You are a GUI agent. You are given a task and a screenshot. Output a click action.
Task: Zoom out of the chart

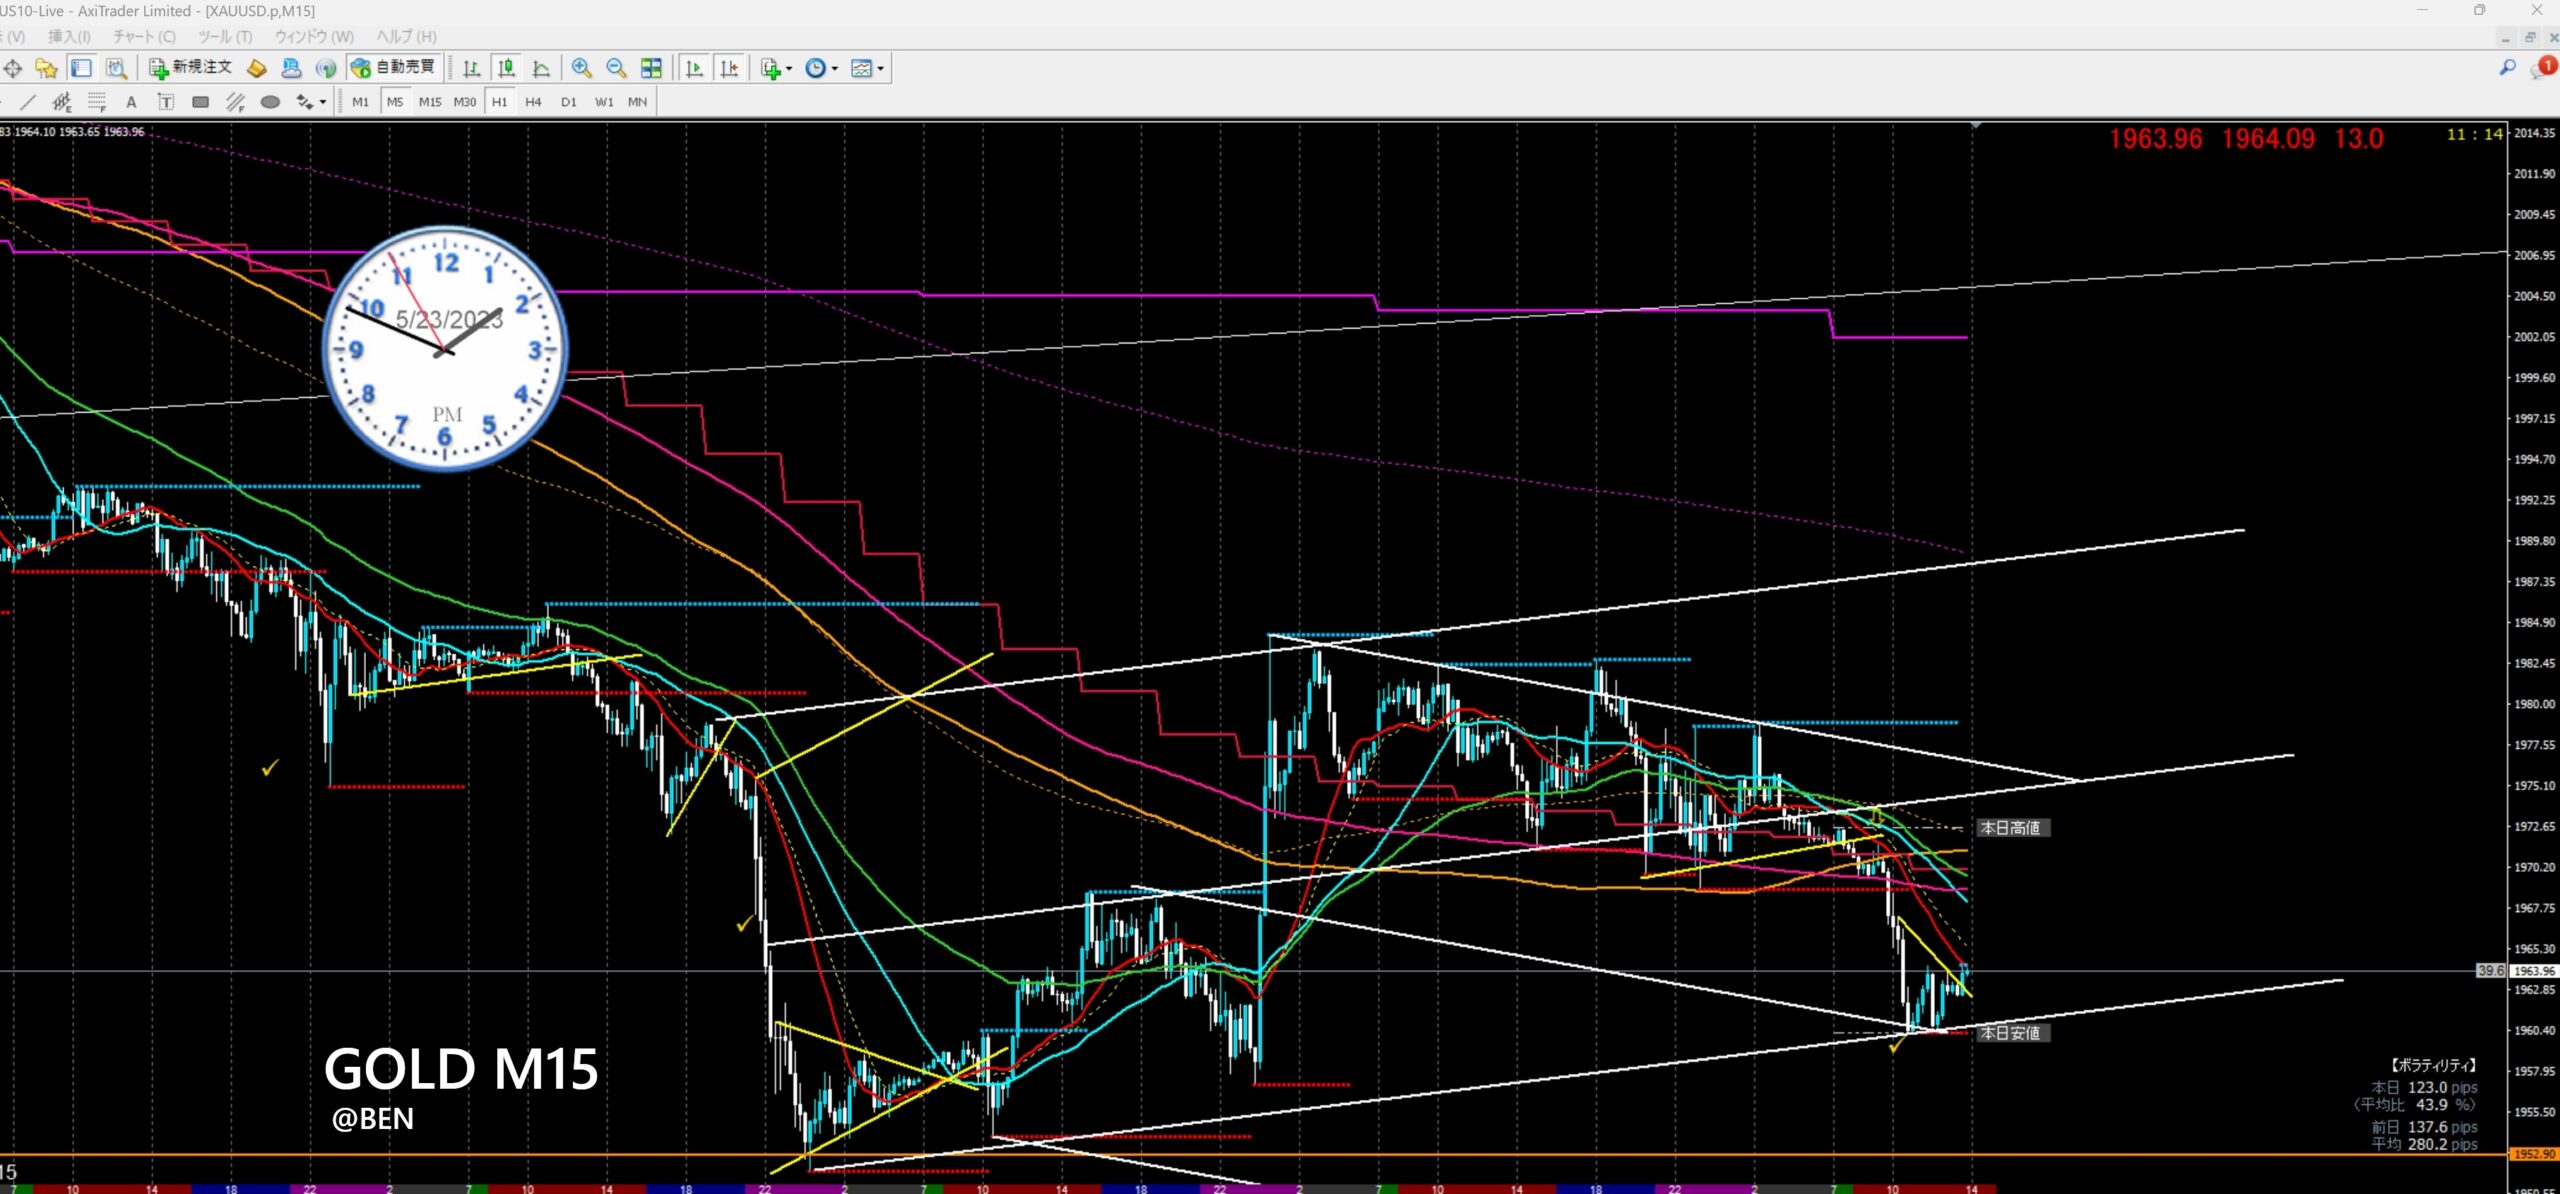[x=616, y=68]
